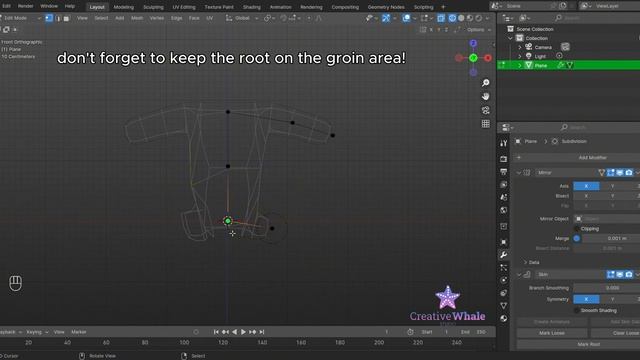Select wireframe viewport shading icon
The width and height of the screenshot is (640, 360).
pos(452,18)
